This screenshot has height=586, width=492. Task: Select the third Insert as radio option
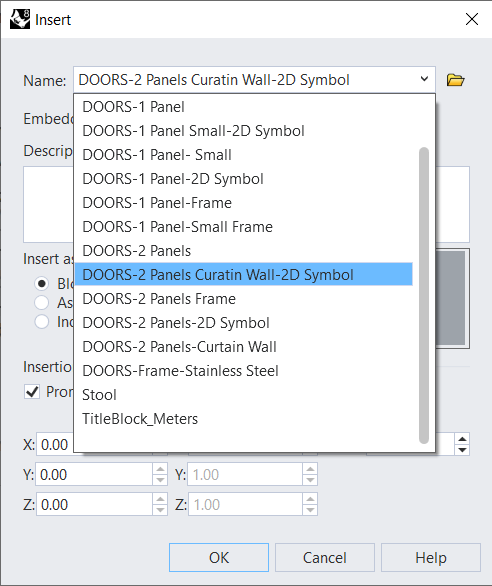[x=41, y=321]
